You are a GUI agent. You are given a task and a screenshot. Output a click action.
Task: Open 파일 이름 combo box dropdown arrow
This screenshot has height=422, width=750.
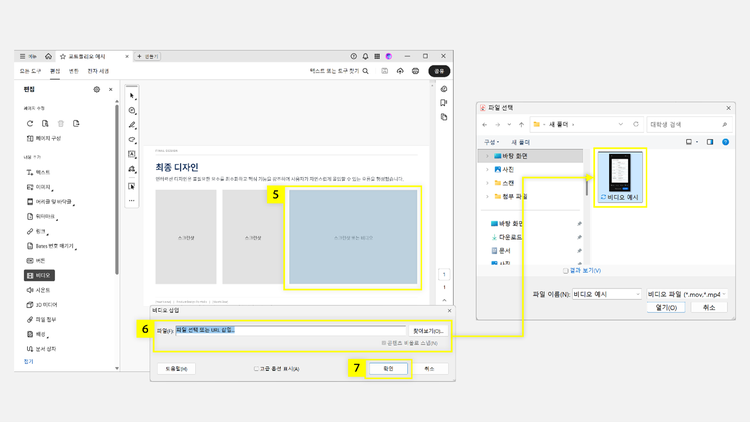tap(637, 294)
